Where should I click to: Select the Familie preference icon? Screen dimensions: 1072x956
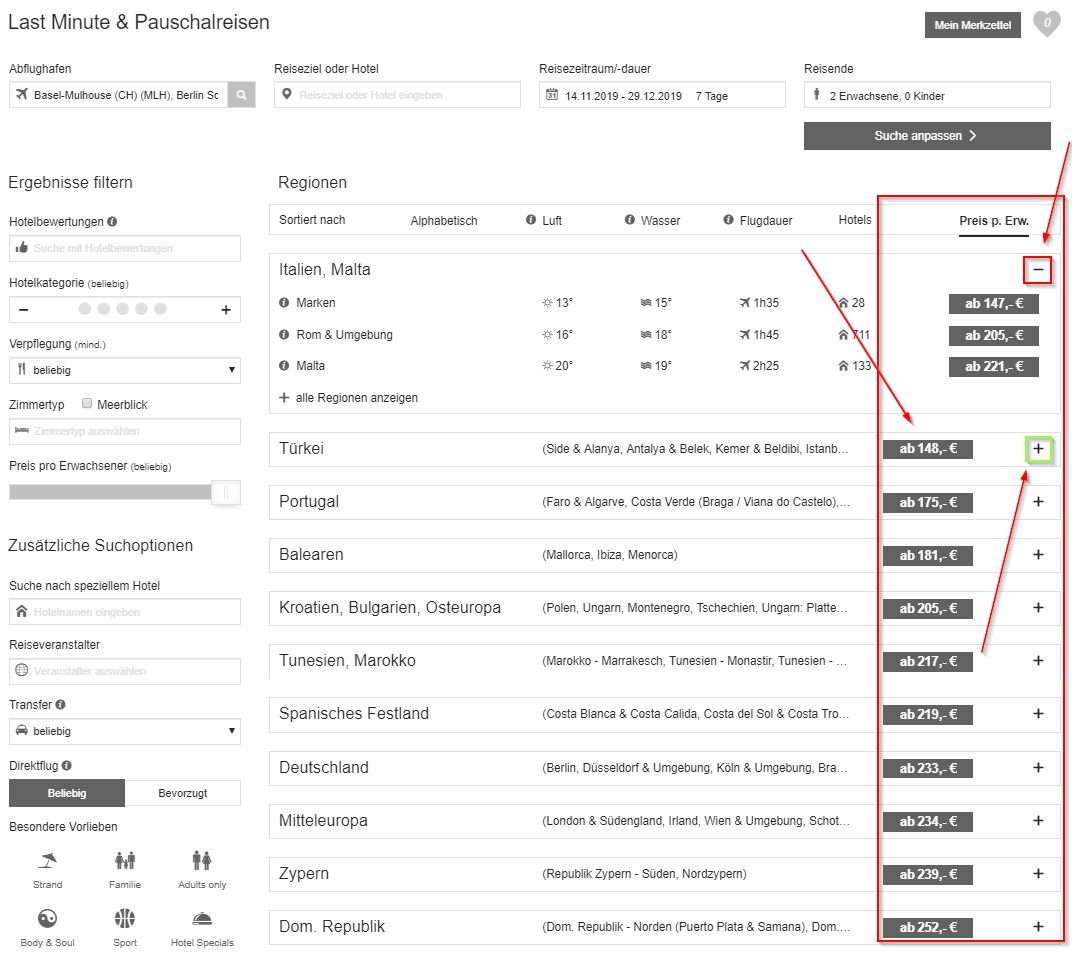click(125, 861)
